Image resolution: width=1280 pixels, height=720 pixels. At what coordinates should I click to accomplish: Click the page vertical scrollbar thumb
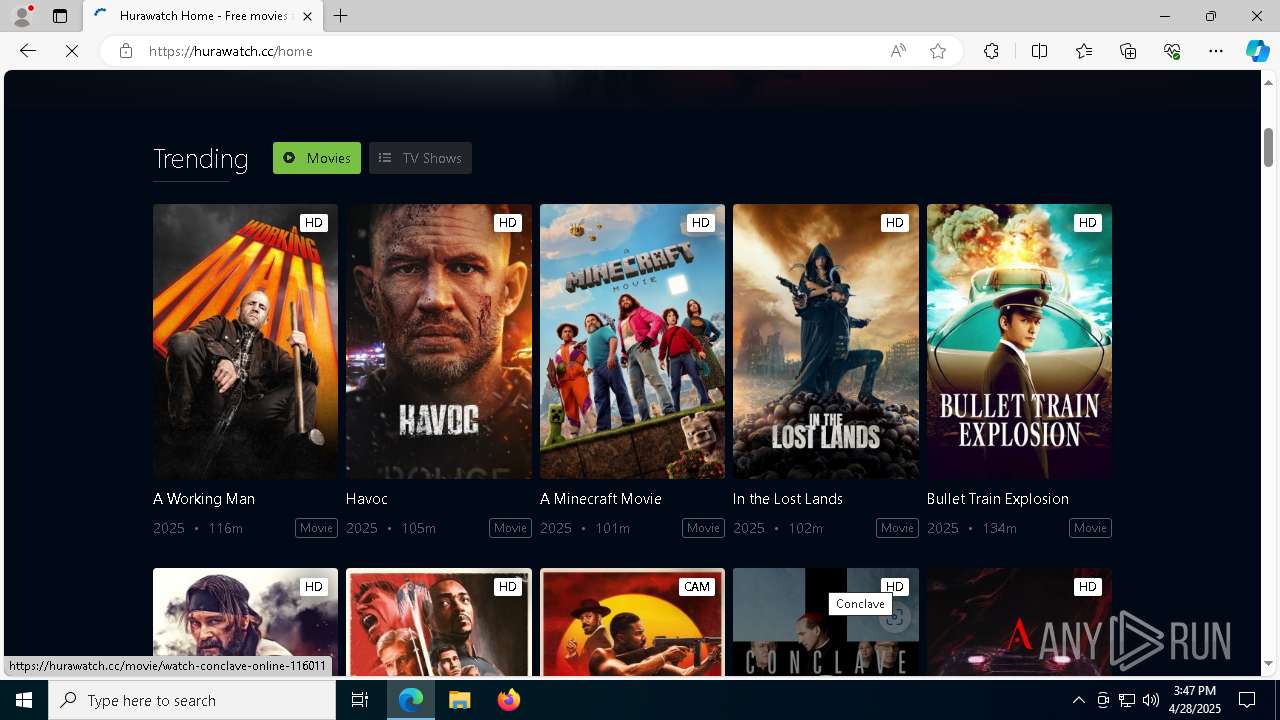coord(1268,148)
